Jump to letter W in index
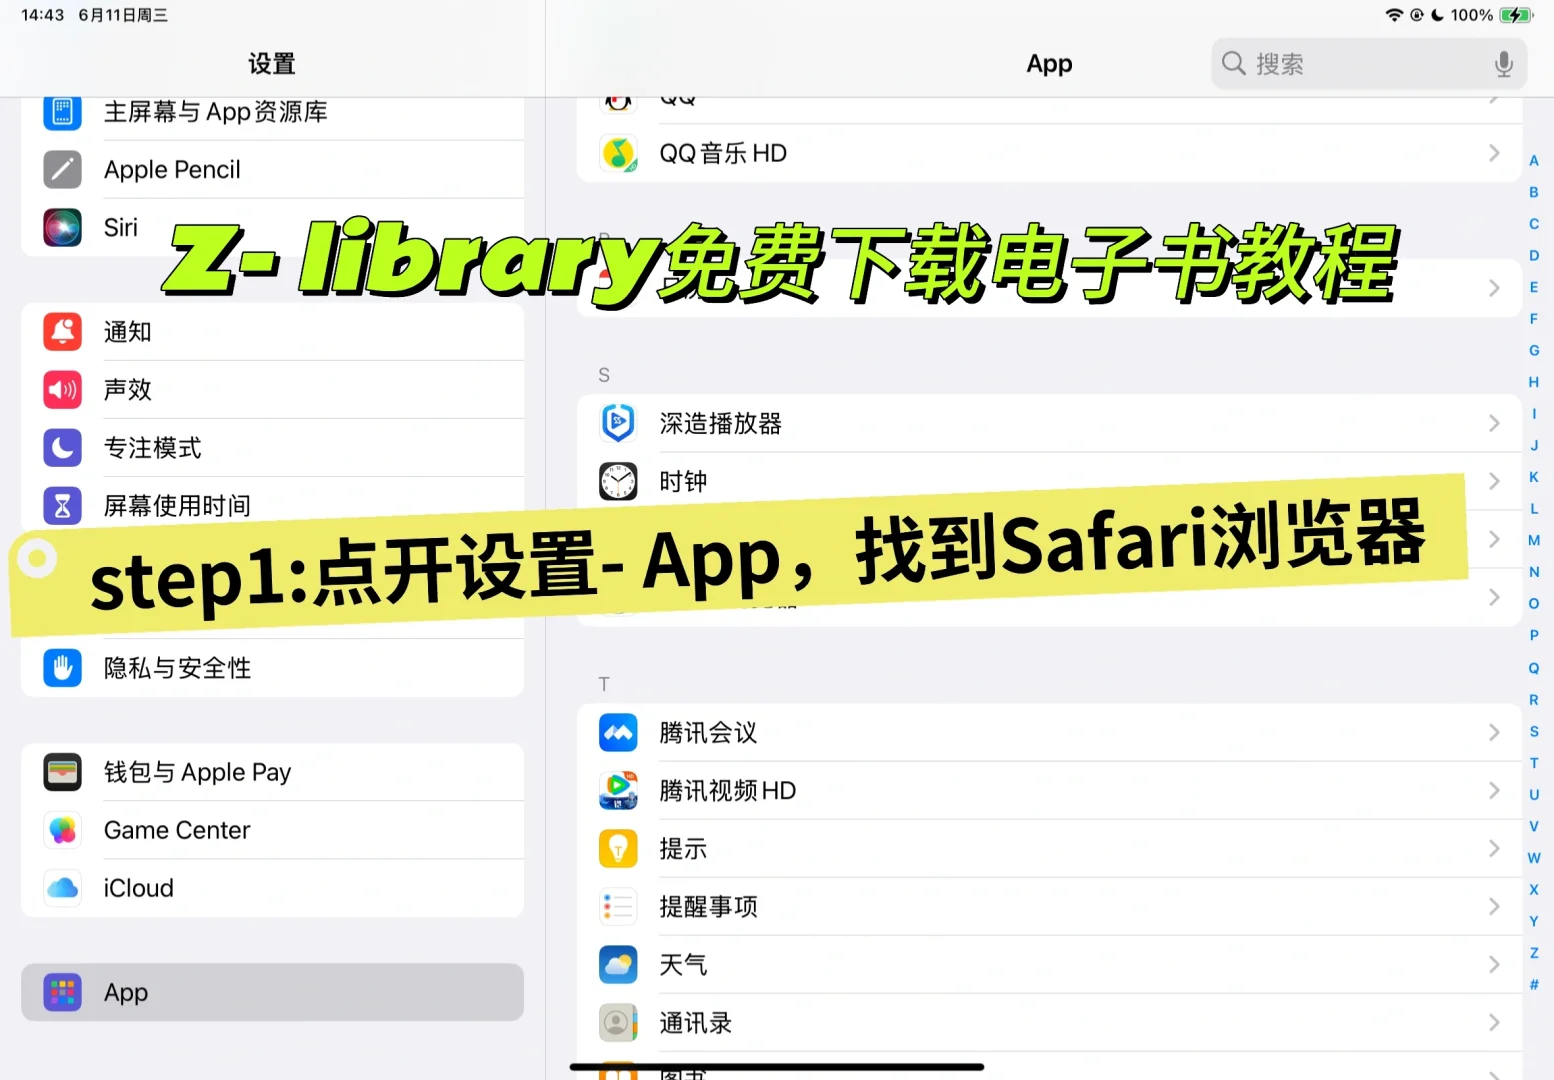The height and width of the screenshot is (1080, 1554). (x=1534, y=858)
